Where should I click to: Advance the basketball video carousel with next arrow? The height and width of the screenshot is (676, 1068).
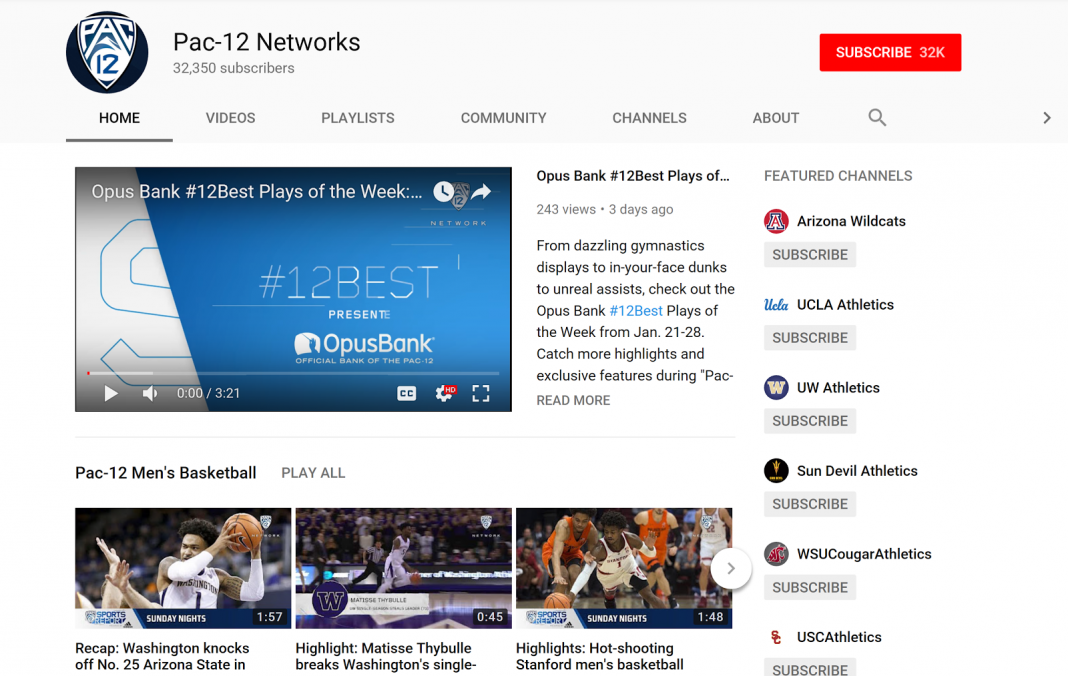(731, 568)
